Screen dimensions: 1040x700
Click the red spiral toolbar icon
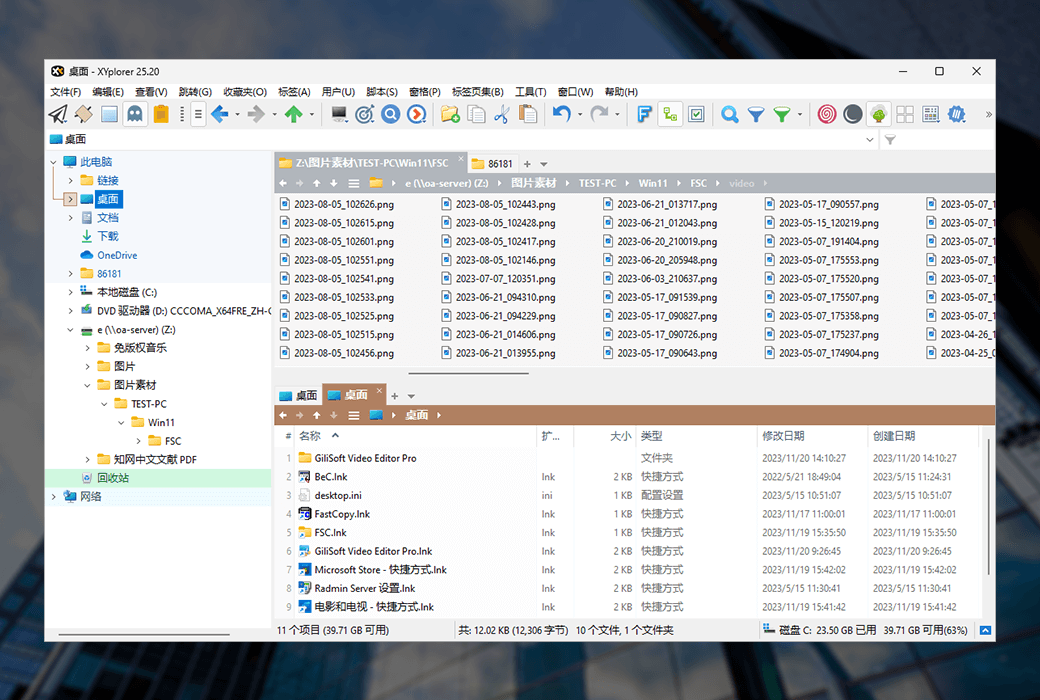coord(826,114)
